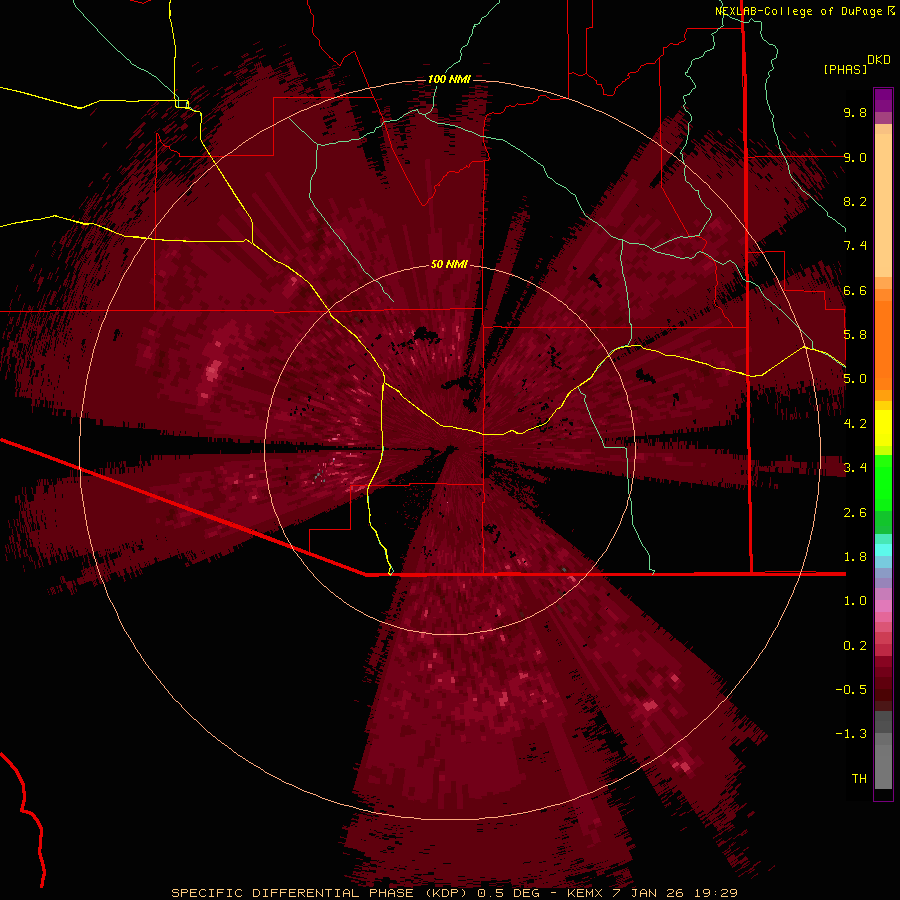
Task: Click the 1.0 scale value
Action: coord(855,601)
